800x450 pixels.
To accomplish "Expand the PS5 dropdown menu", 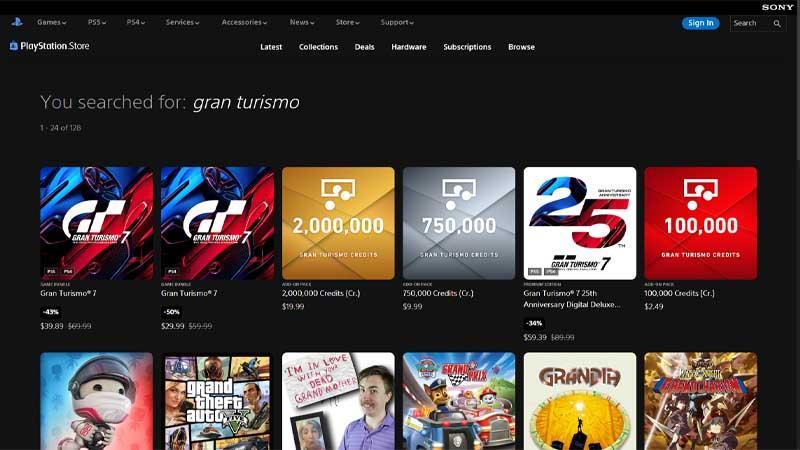I will coord(97,22).
